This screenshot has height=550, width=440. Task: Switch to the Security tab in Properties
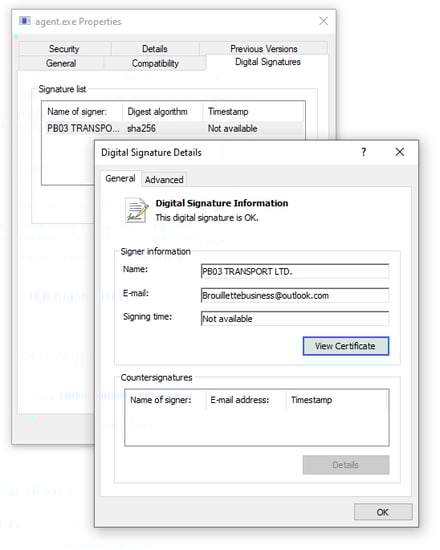click(64, 49)
